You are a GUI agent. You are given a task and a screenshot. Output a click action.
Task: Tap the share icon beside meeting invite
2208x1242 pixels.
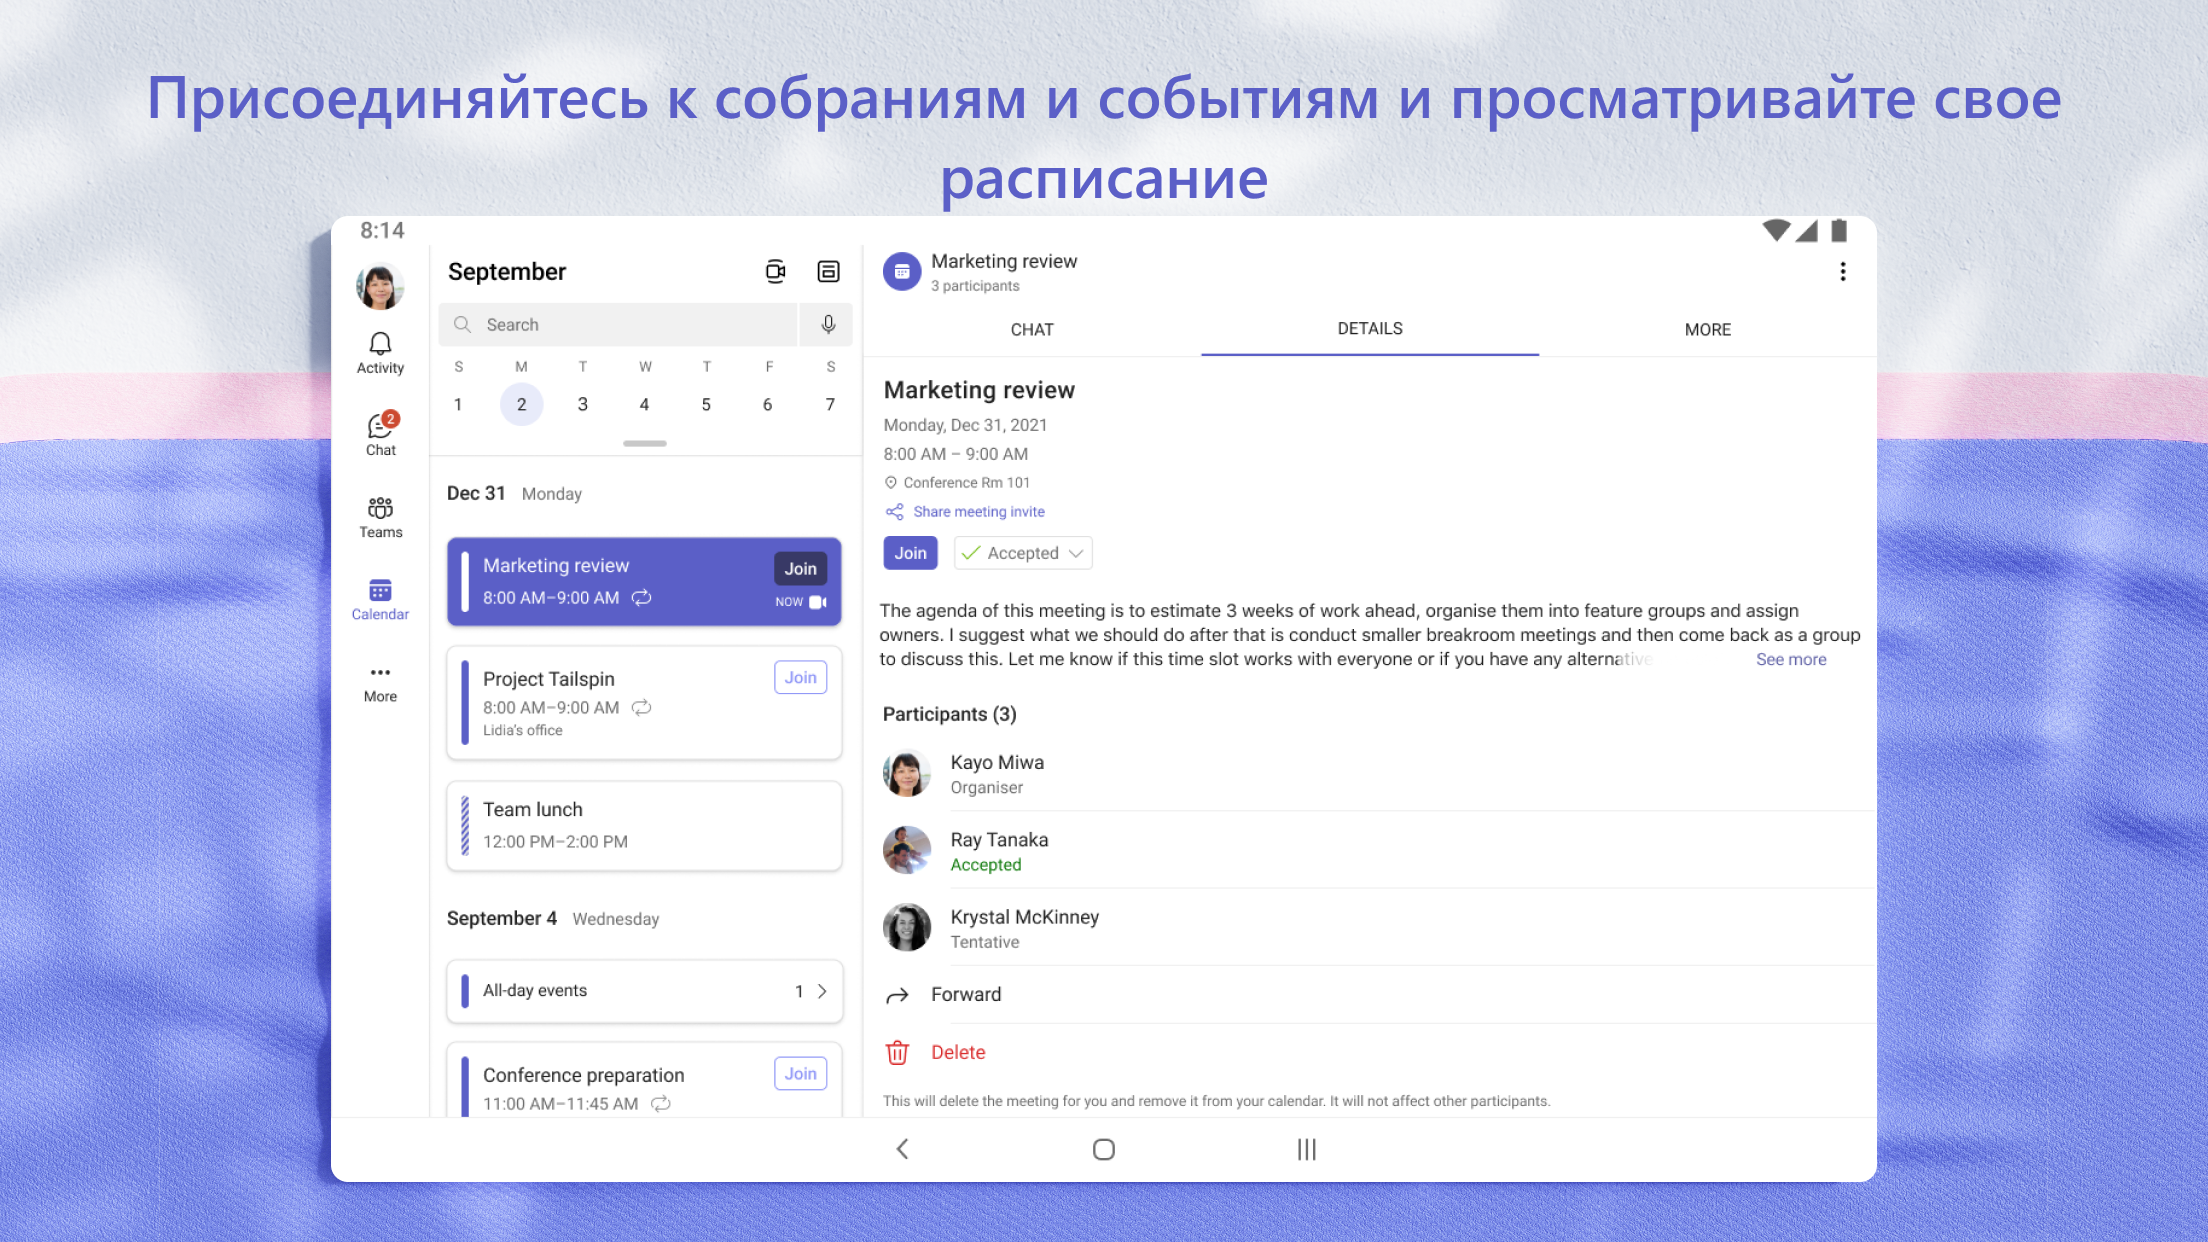(894, 512)
